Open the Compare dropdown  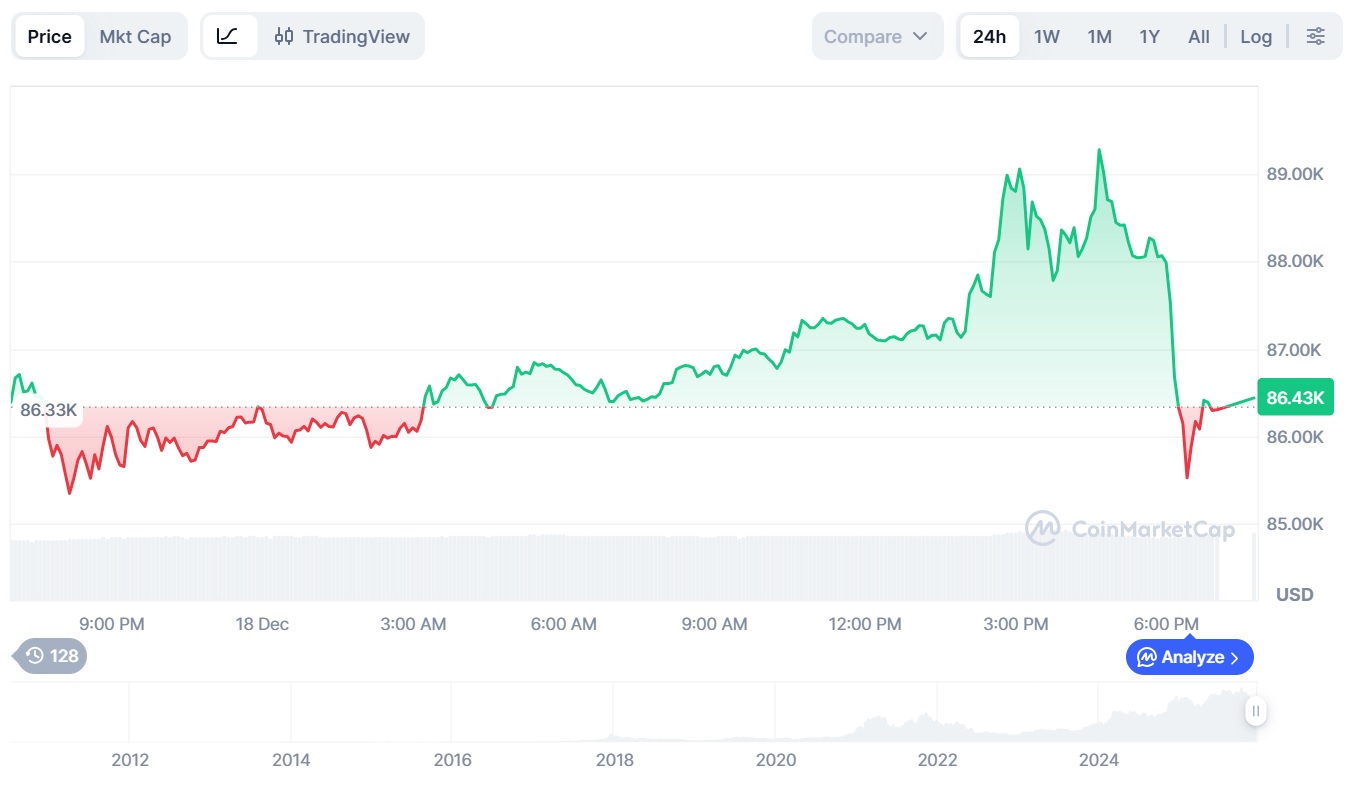876,37
